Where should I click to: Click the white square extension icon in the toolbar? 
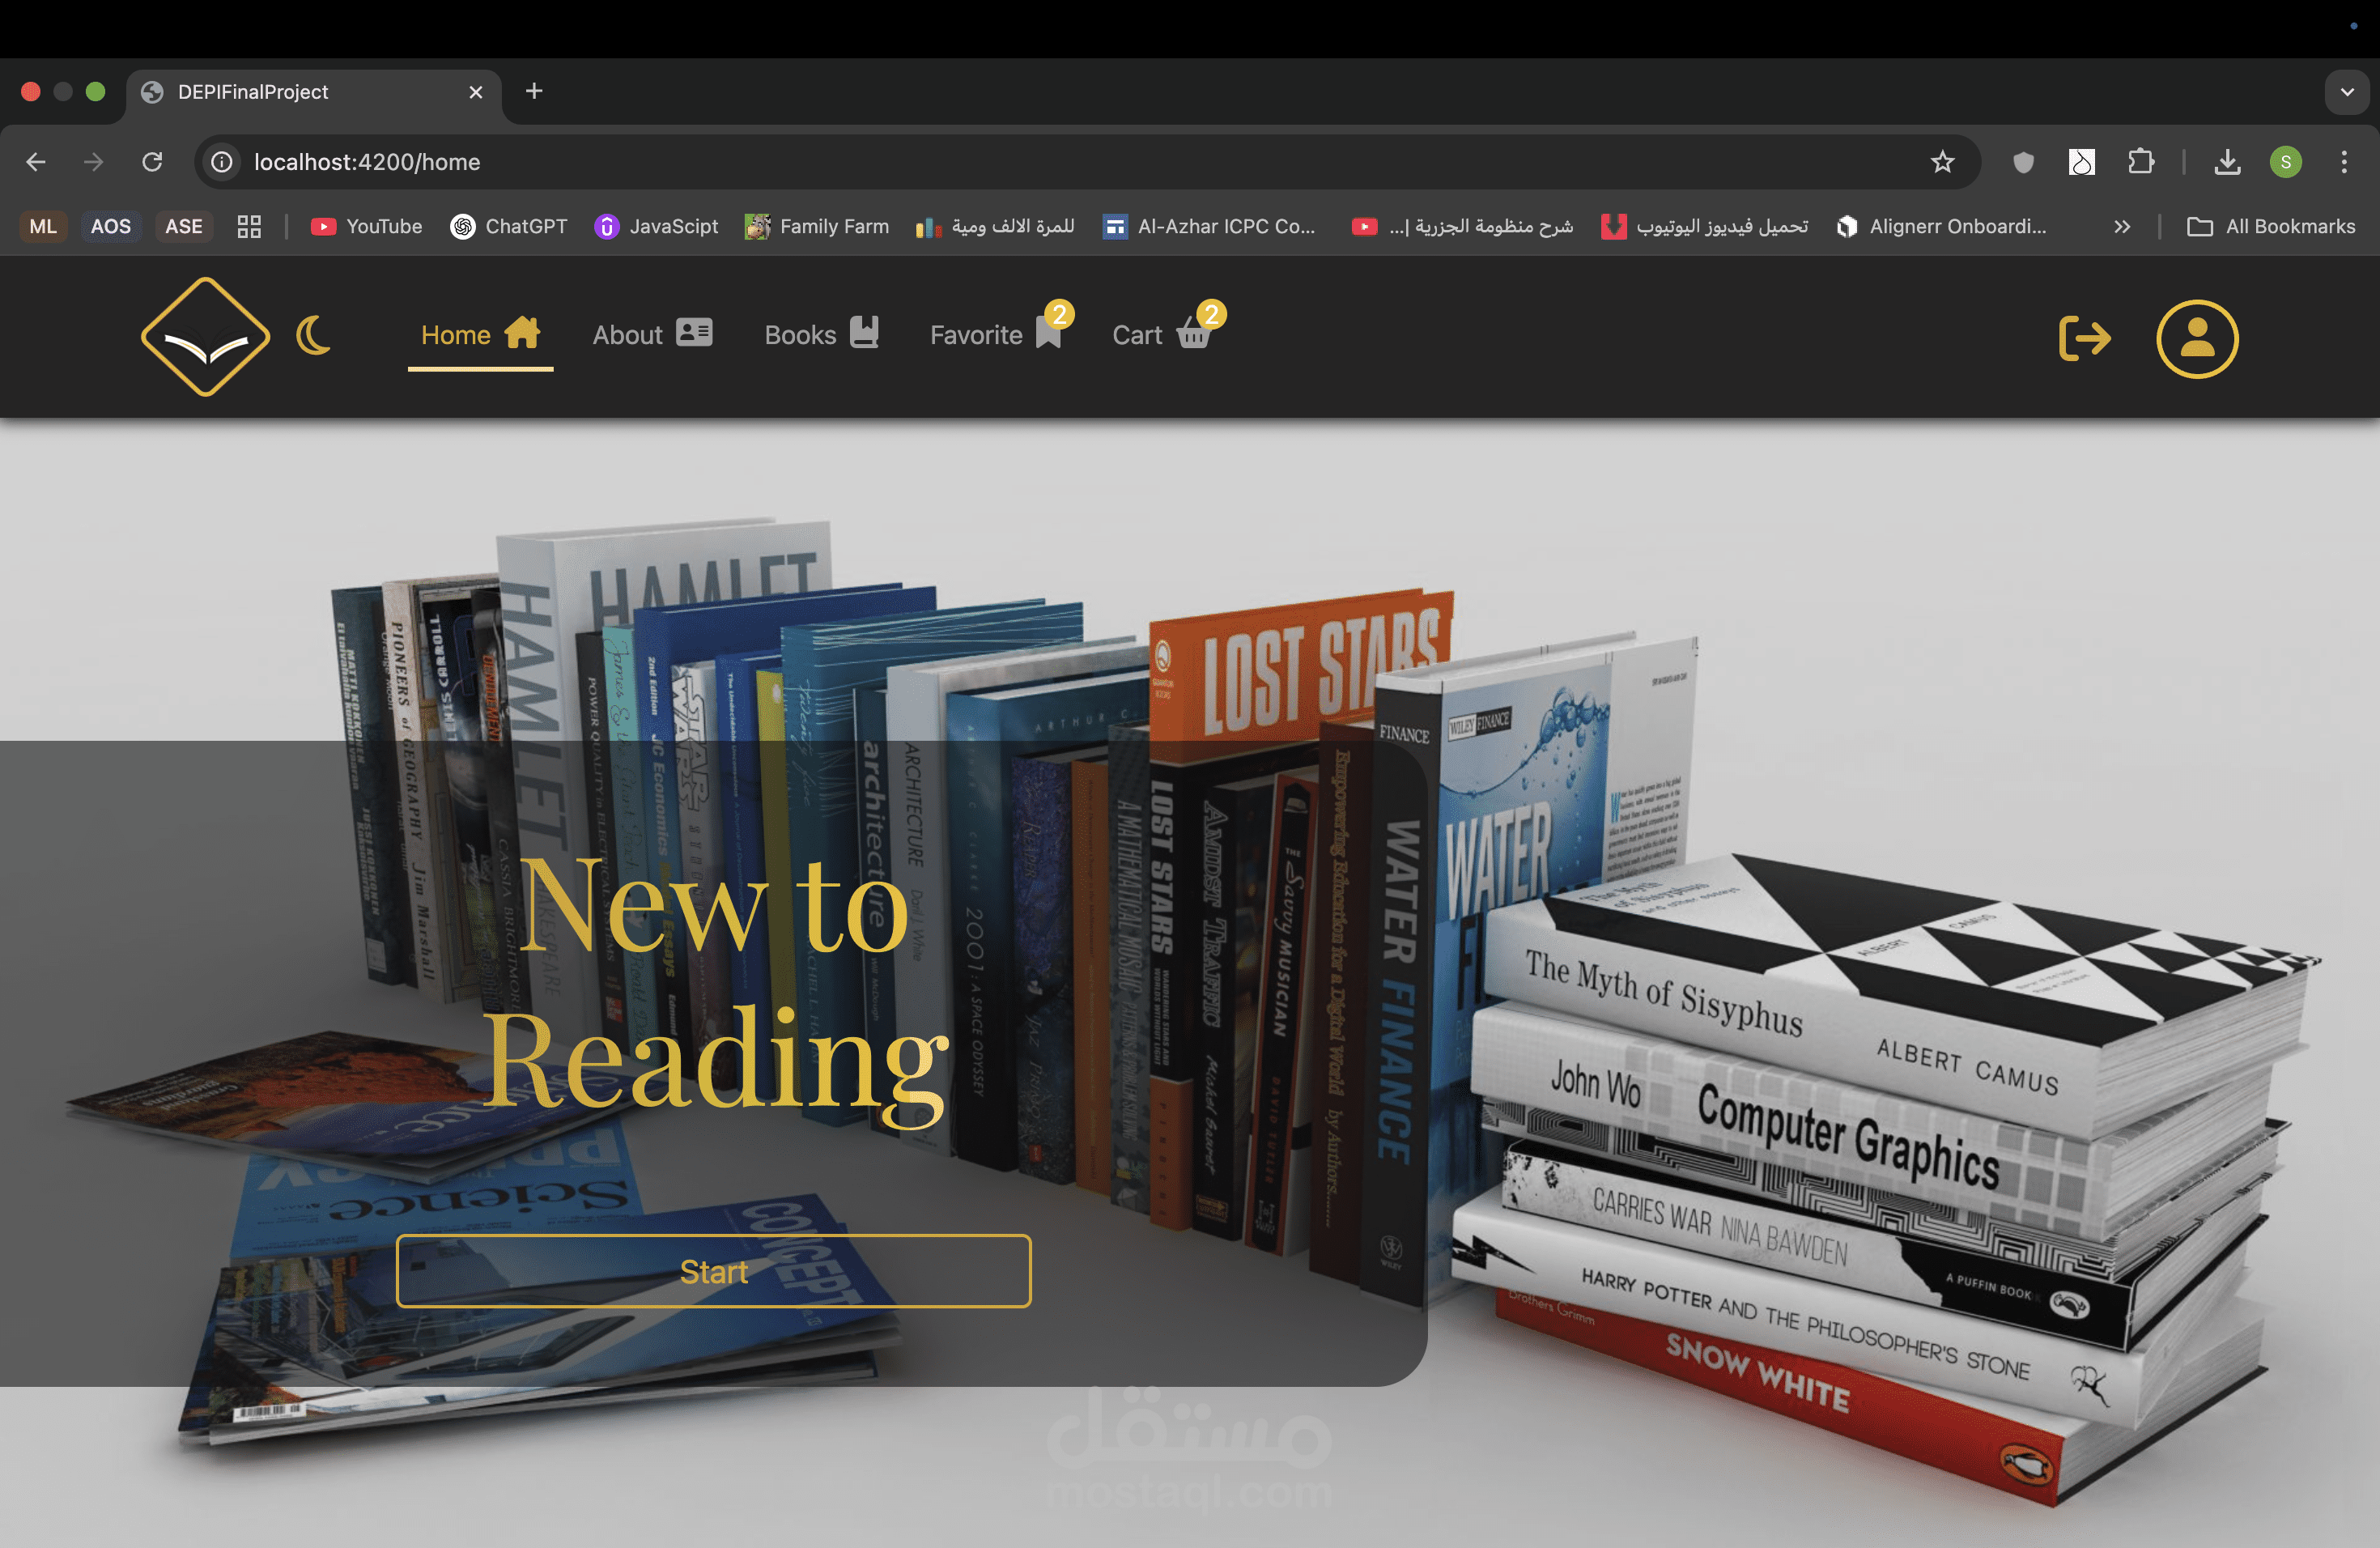pos(2082,162)
